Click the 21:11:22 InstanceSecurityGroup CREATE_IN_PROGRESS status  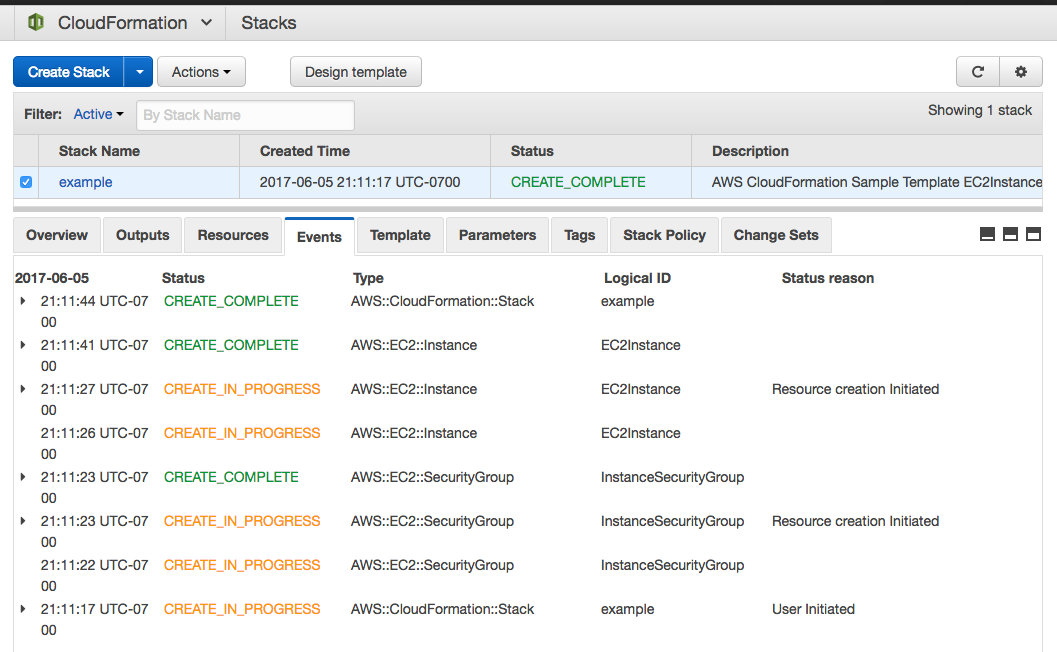(242, 565)
